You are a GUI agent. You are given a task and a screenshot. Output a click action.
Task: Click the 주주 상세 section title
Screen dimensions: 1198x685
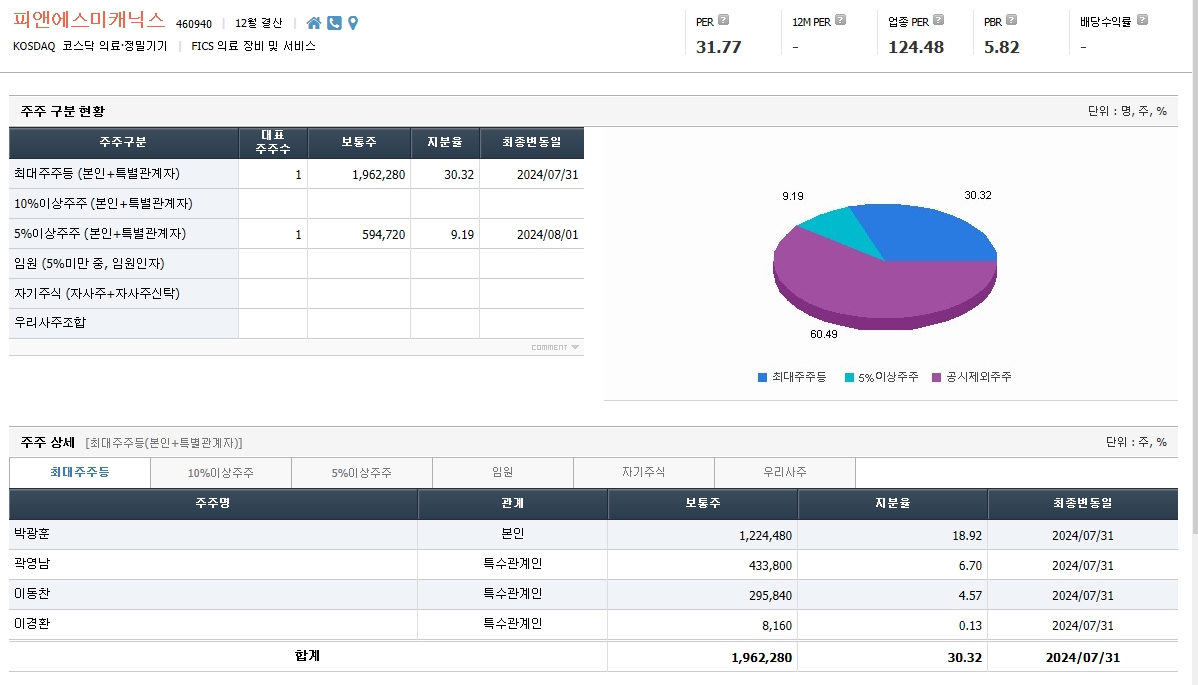47,442
